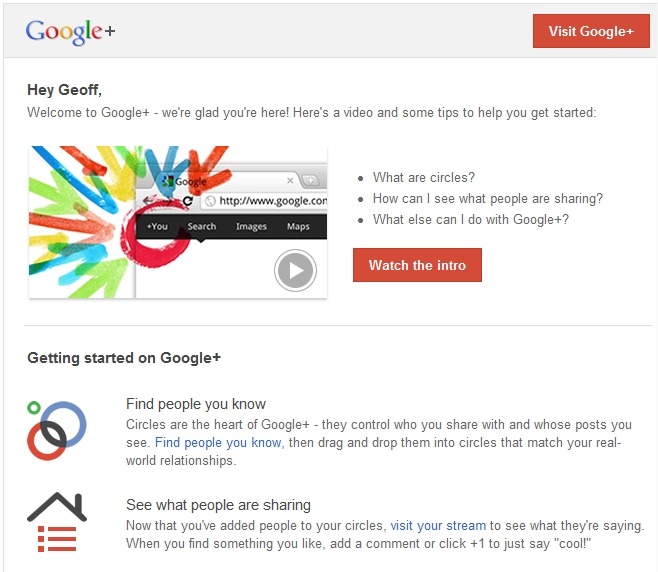Select 'Search' in the thumbnail's navigation bar
Screen dimensions: 658x572
coord(201,227)
